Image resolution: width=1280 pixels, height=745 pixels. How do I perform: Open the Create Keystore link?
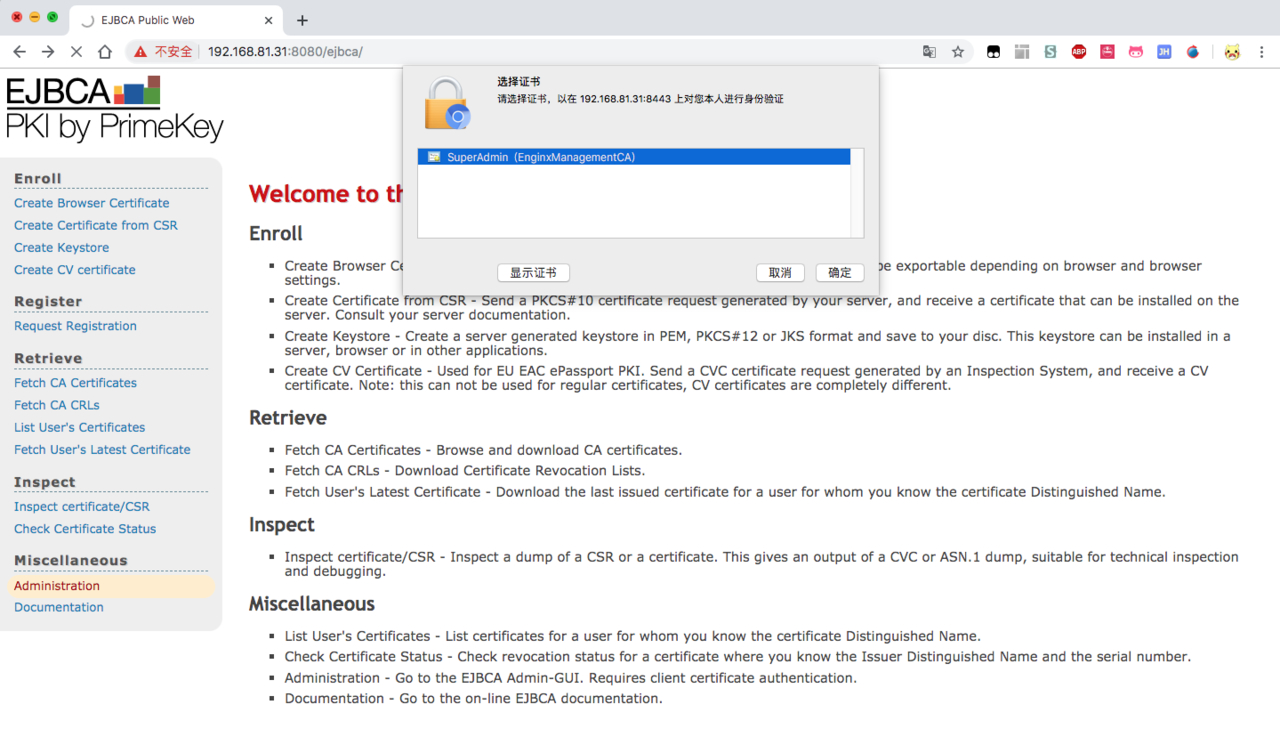pyautogui.click(x=62, y=248)
